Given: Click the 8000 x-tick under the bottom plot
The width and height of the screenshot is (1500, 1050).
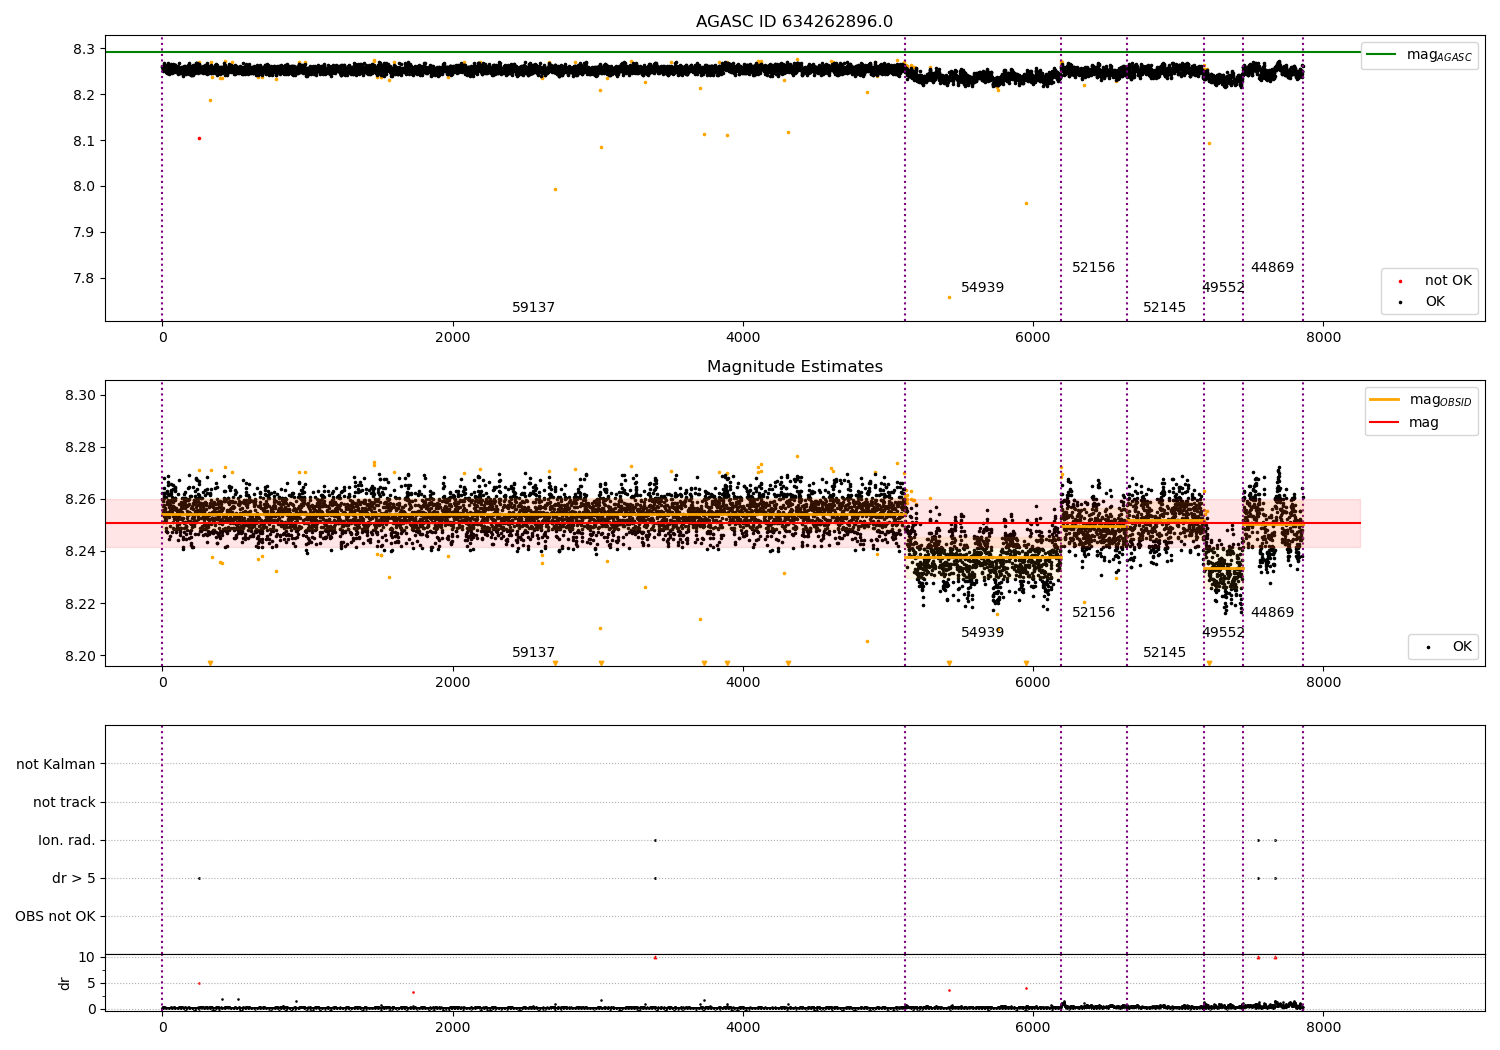Looking at the screenshot, I should [x=1324, y=1028].
